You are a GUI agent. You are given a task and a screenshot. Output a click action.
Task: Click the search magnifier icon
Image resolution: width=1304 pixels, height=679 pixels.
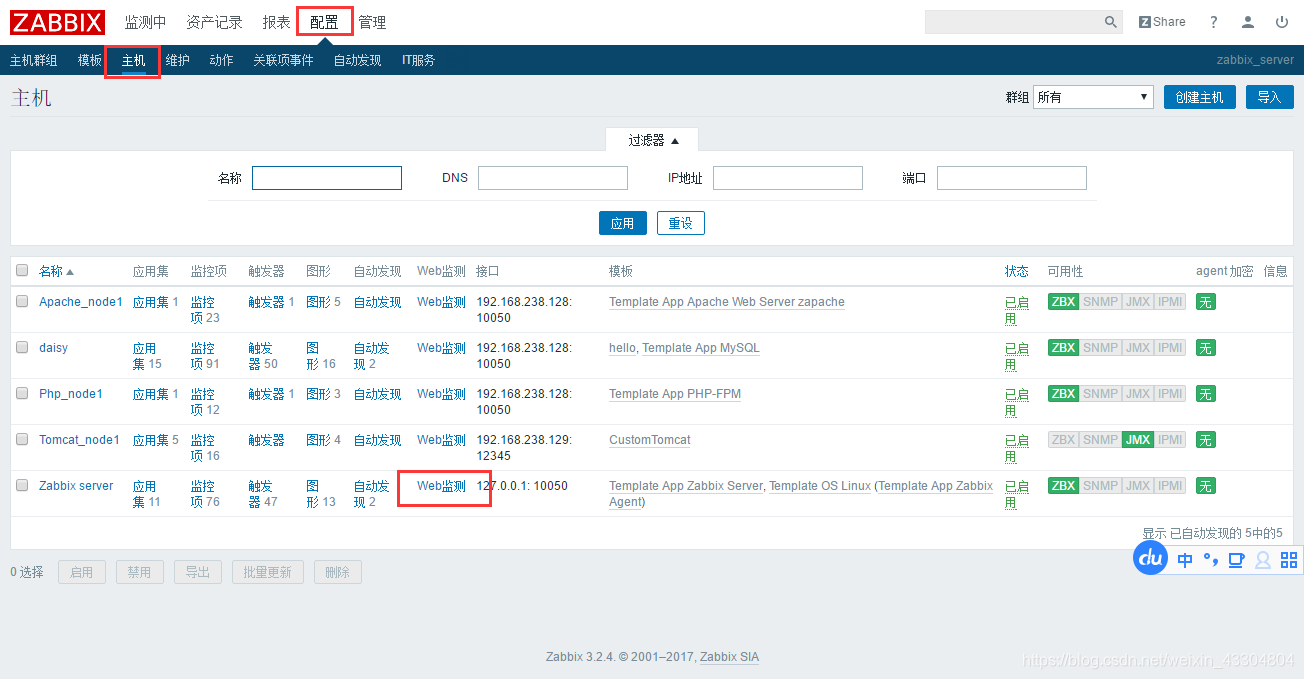coord(1111,22)
